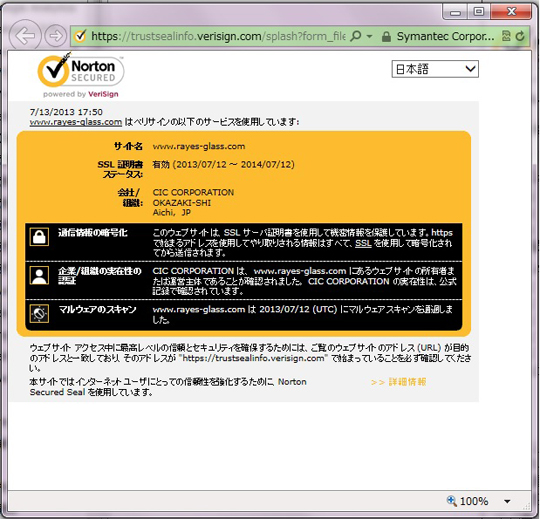540x519 pixels.
Task: Click the browser Back arrow button
Action: 25,35
